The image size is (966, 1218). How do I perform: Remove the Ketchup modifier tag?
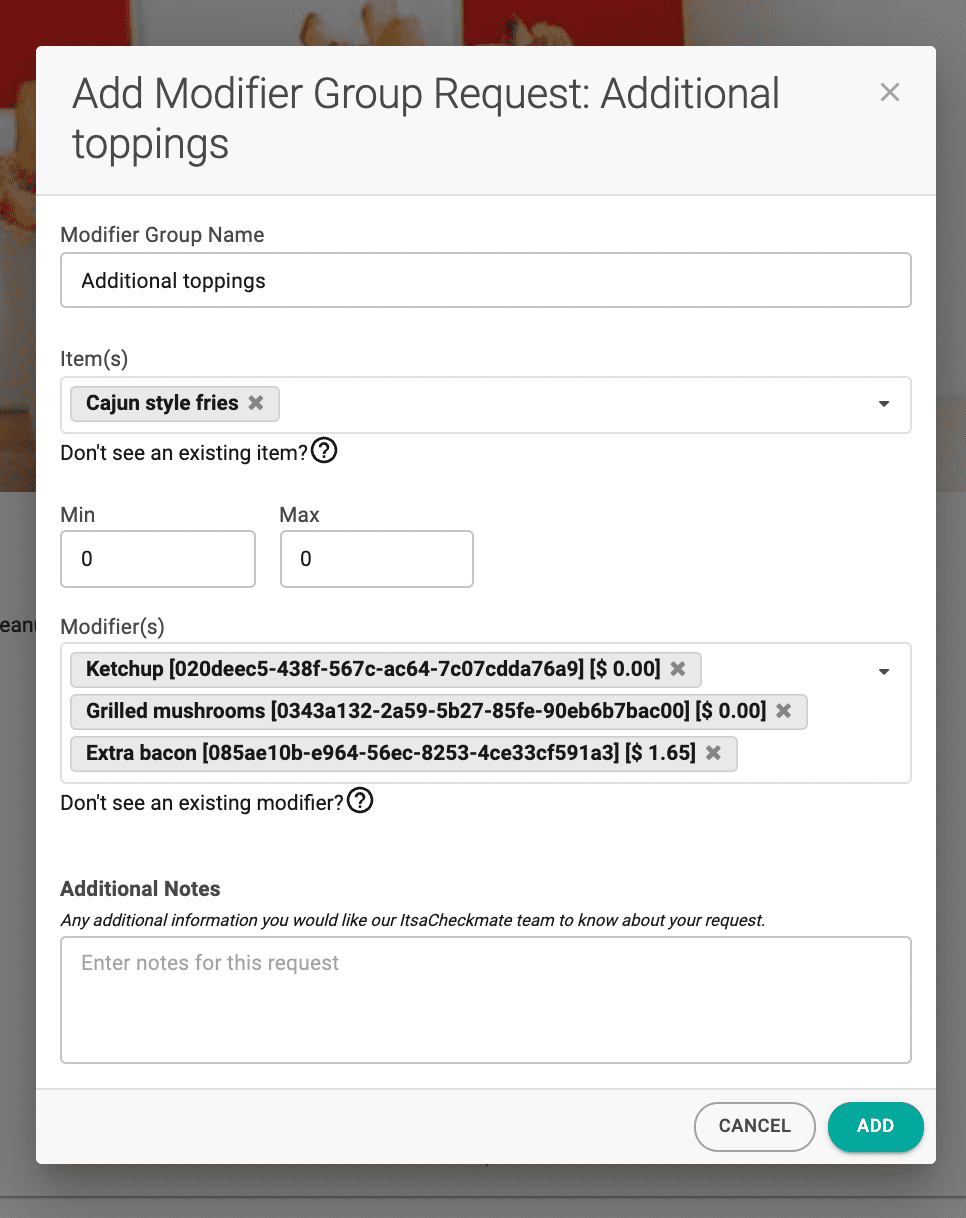point(678,669)
